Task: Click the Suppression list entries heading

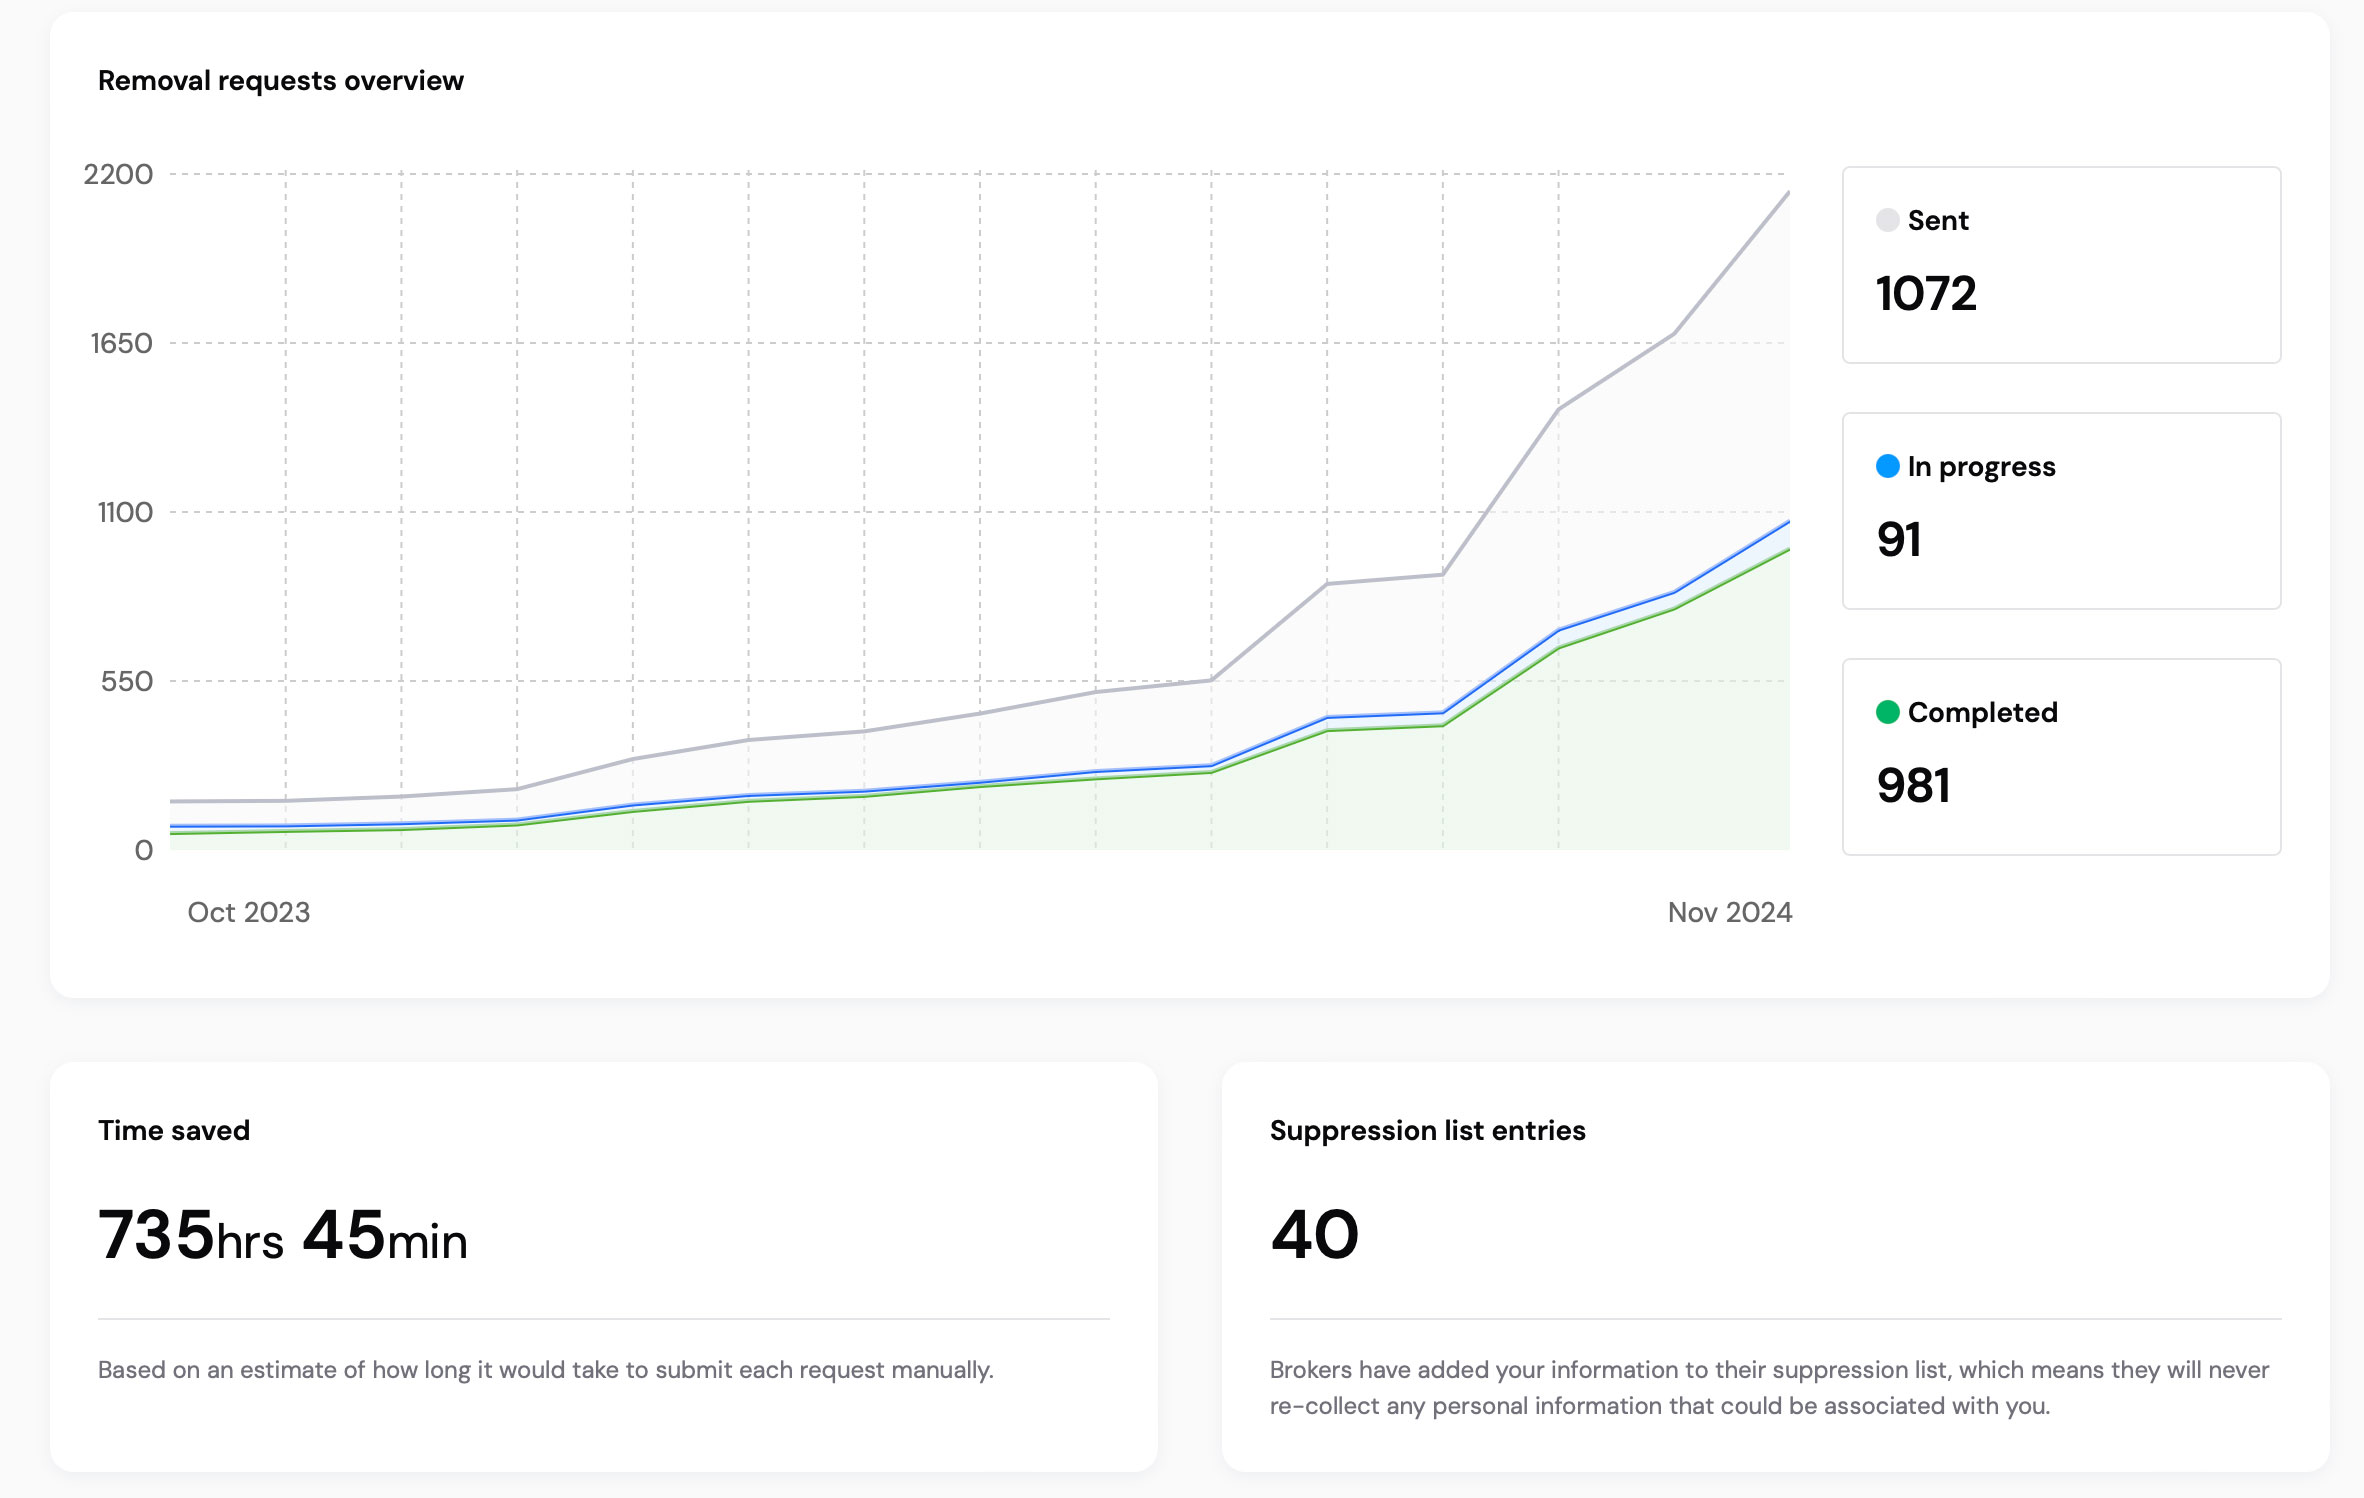Action: [x=1428, y=1130]
